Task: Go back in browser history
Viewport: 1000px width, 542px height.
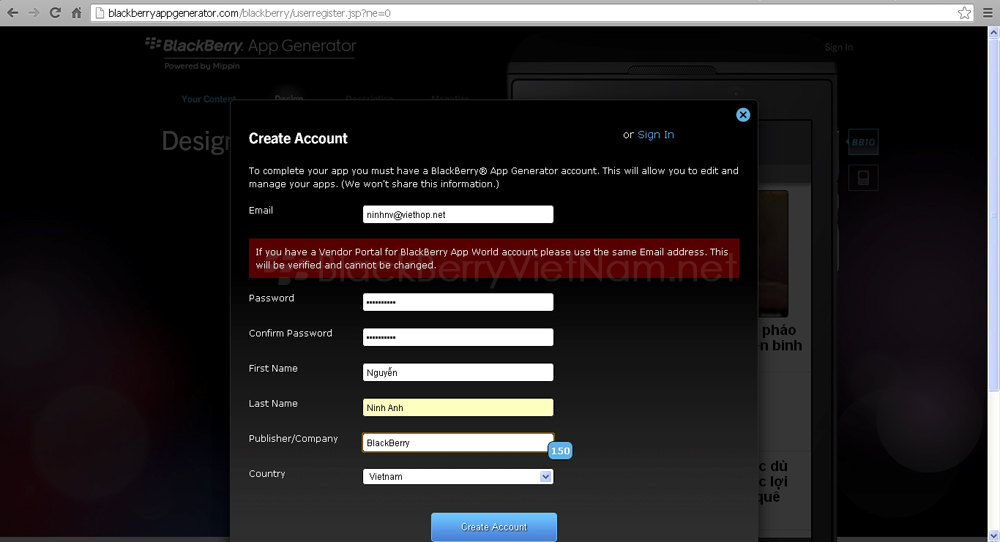Action: click(x=13, y=13)
